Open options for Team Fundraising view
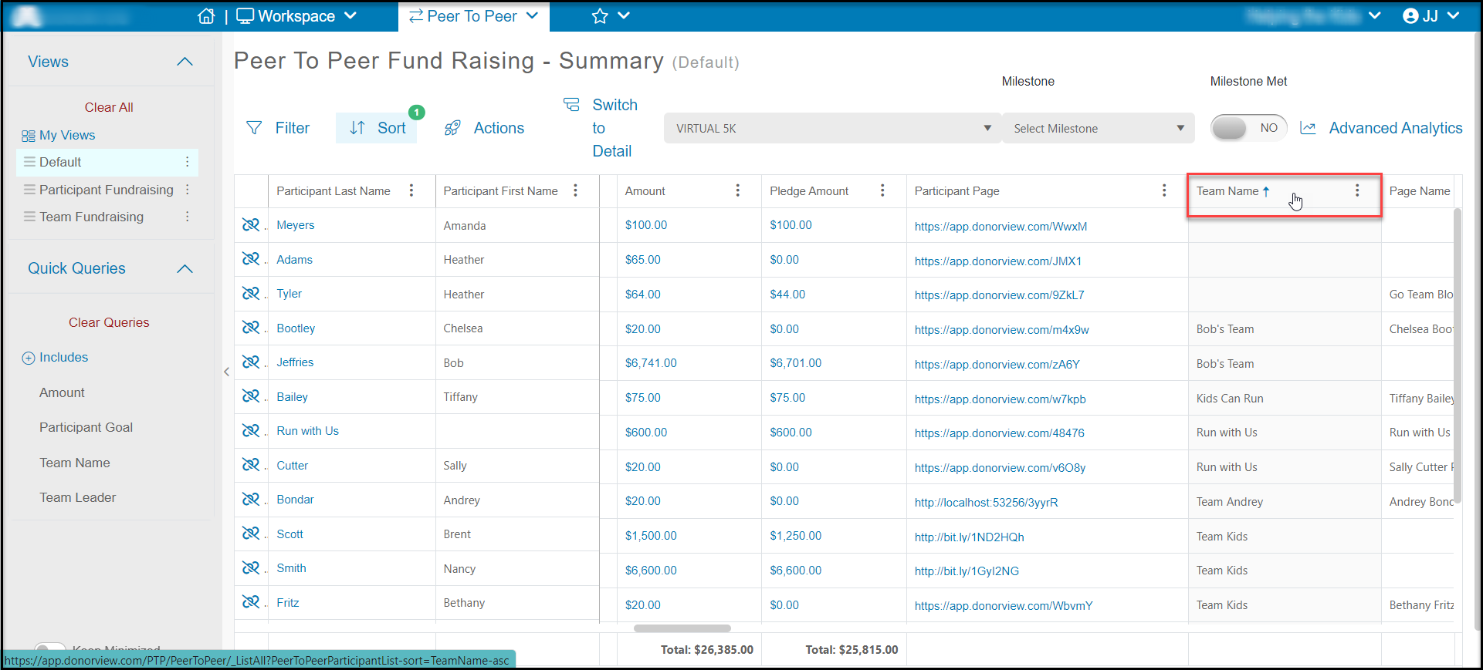This screenshot has width=1483, height=670. (x=187, y=216)
